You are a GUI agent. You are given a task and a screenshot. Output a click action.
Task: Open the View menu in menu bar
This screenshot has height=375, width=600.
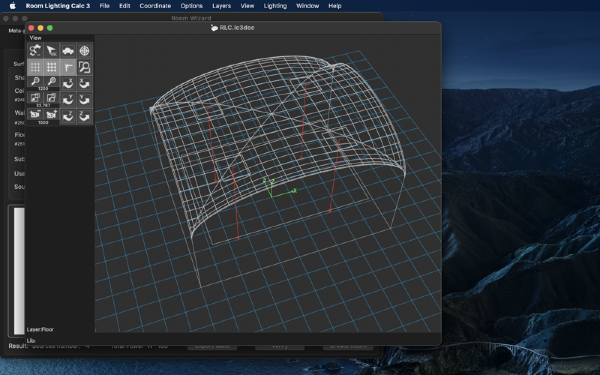click(x=247, y=6)
